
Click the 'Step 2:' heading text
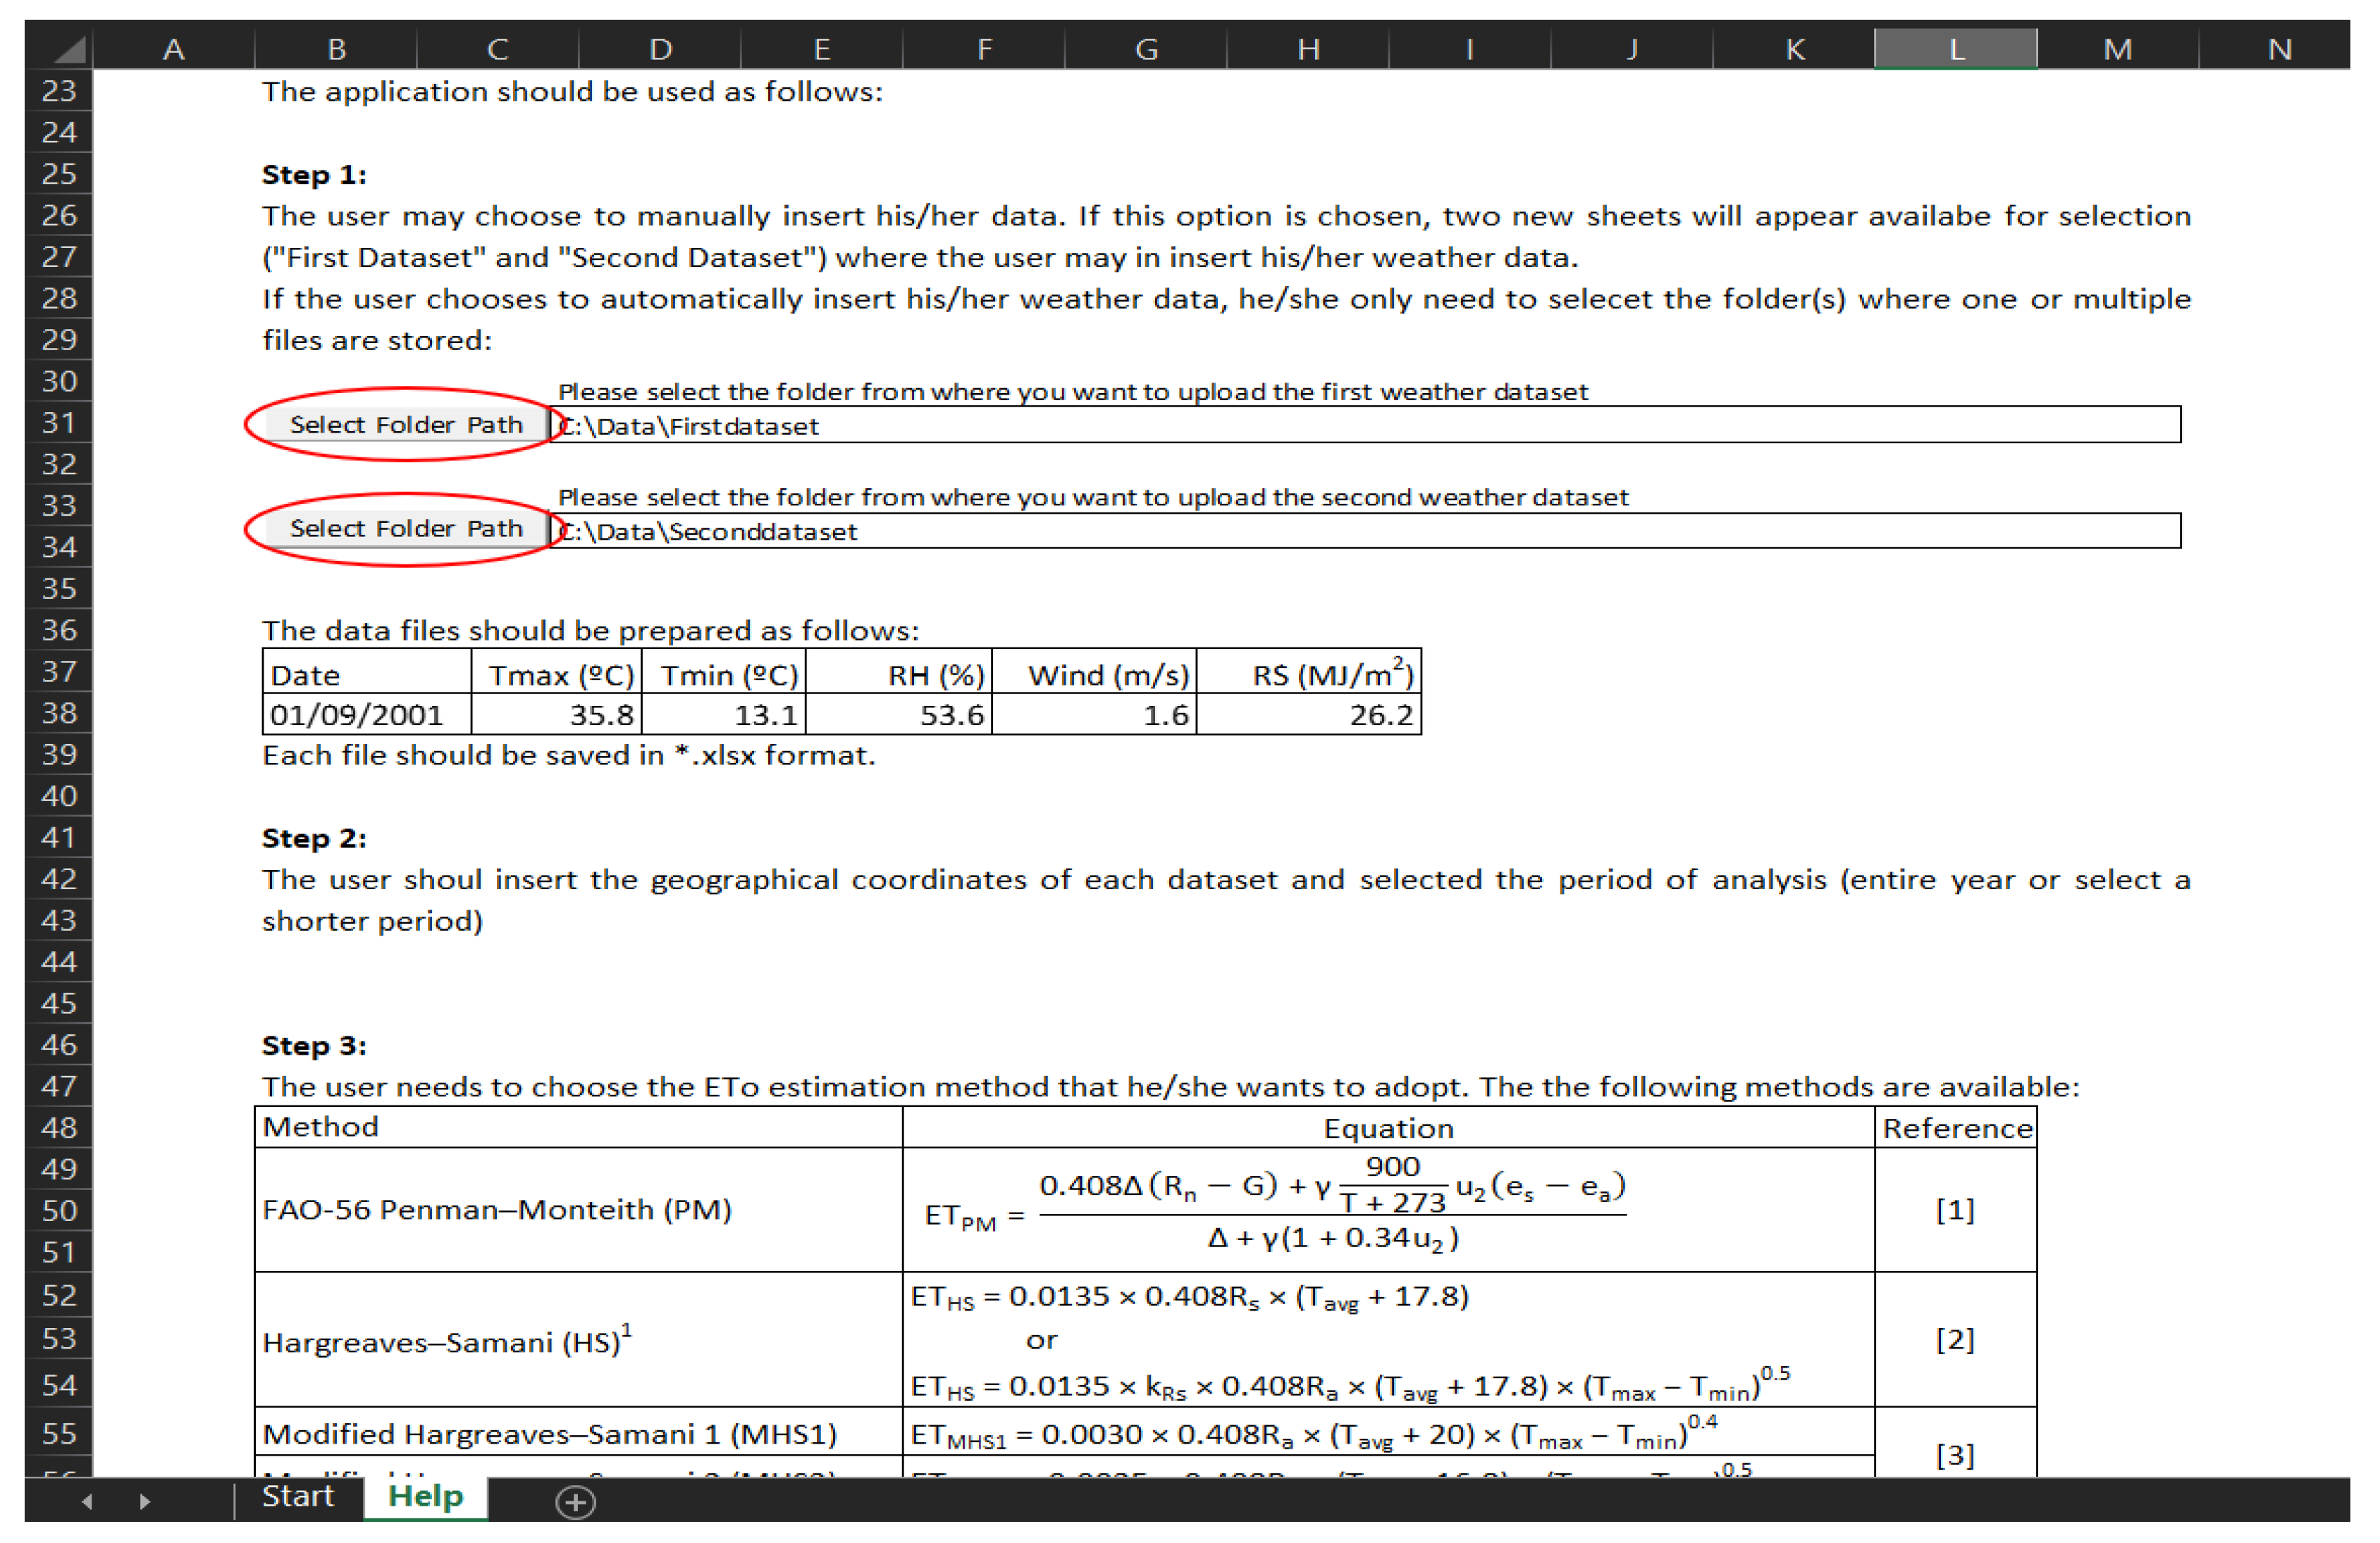(314, 838)
